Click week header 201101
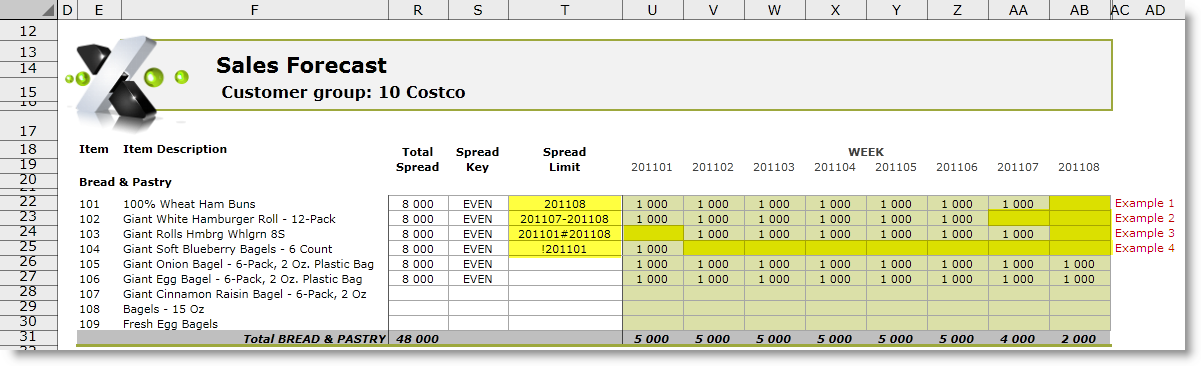Screen dimensions: 1201x366 tap(653, 167)
